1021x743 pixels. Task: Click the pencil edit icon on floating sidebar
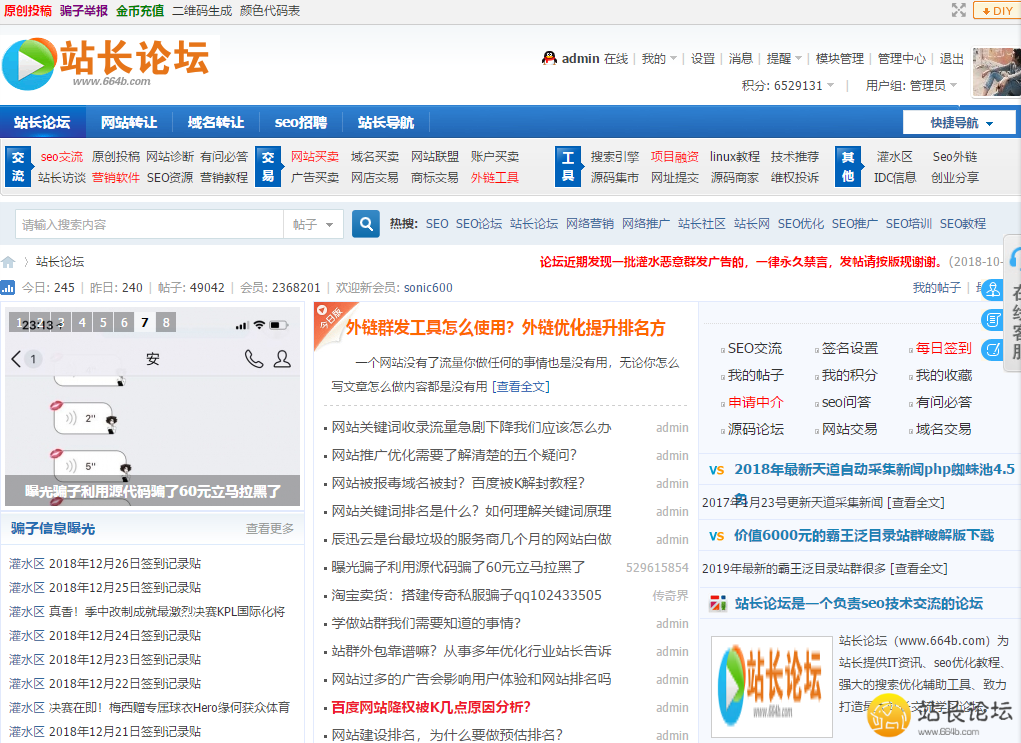coord(992,349)
